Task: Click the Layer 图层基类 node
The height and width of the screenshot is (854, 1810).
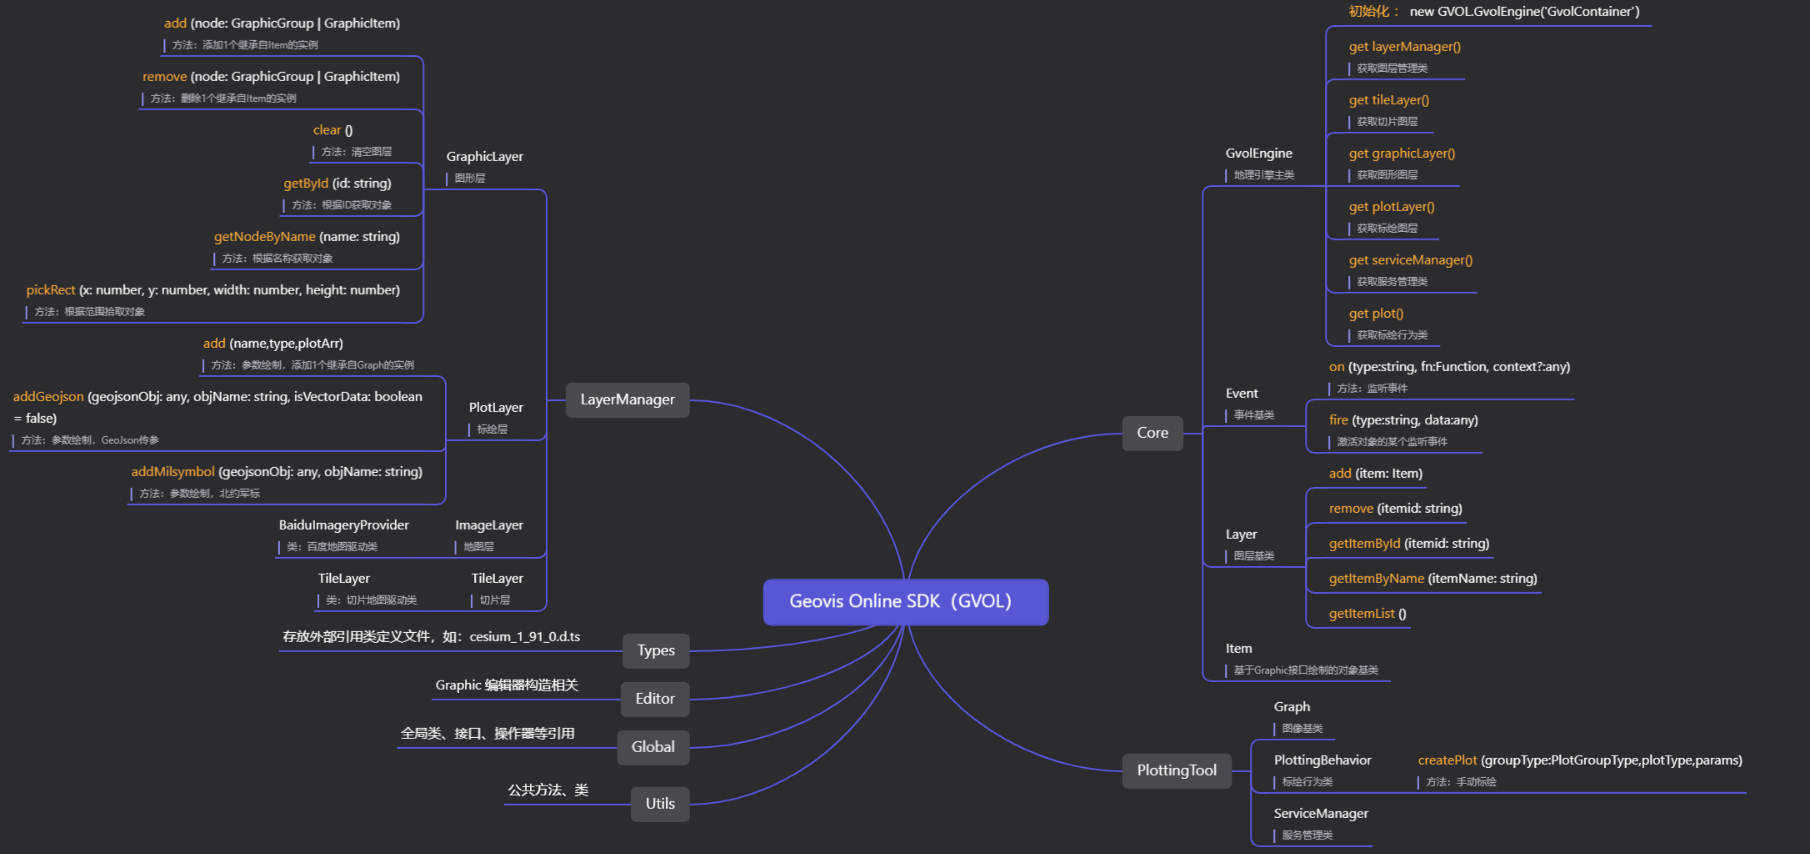Action: pos(1250,544)
